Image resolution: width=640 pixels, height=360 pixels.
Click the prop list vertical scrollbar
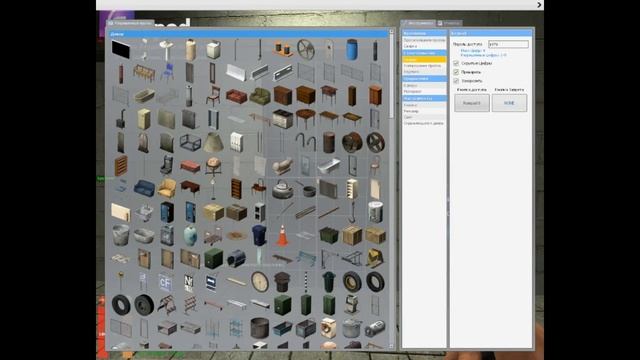click(x=391, y=76)
